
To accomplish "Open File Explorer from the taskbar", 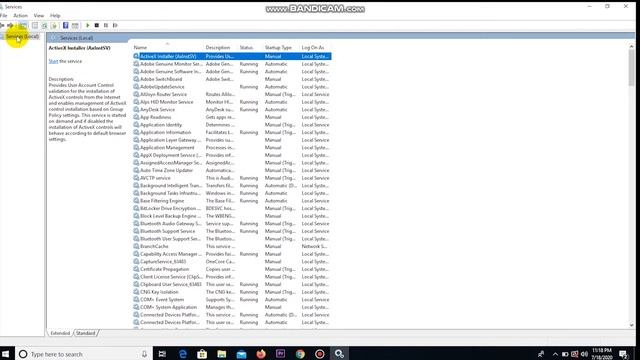I will click(x=222, y=354).
